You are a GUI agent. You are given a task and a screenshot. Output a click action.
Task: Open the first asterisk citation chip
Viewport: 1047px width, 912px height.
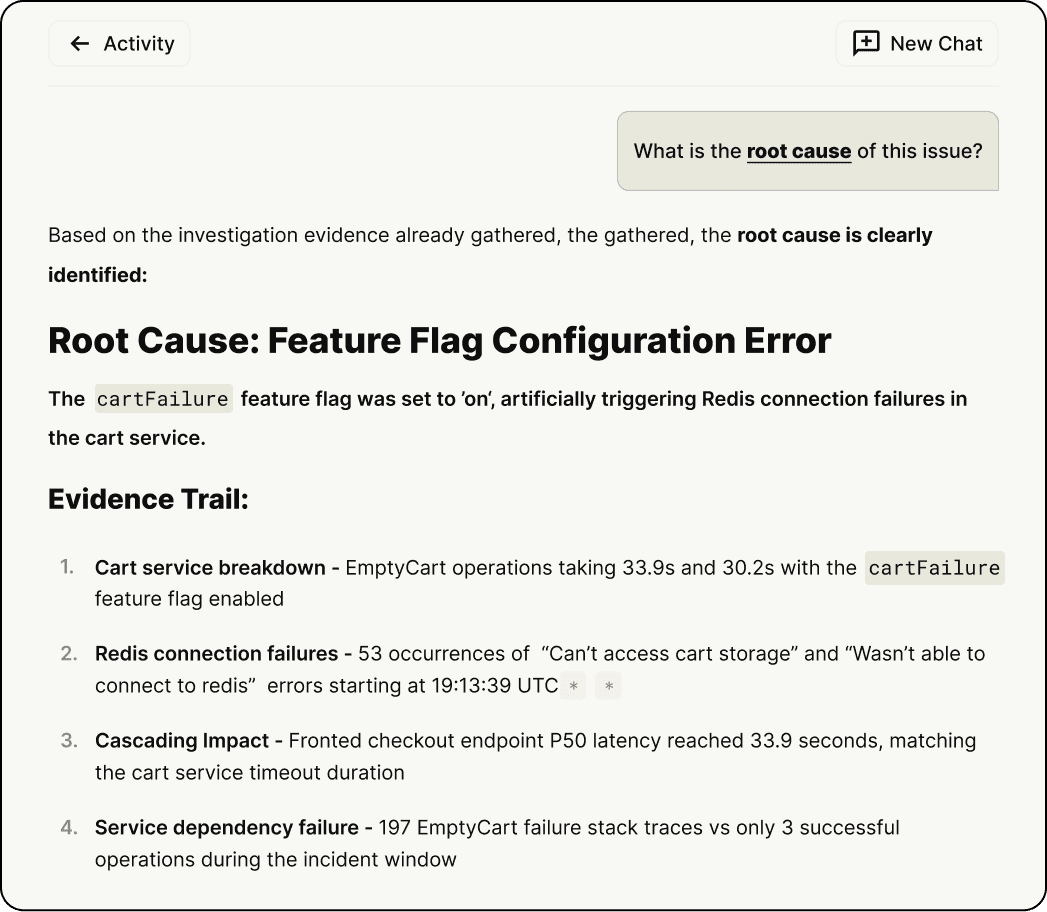(574, 687)
